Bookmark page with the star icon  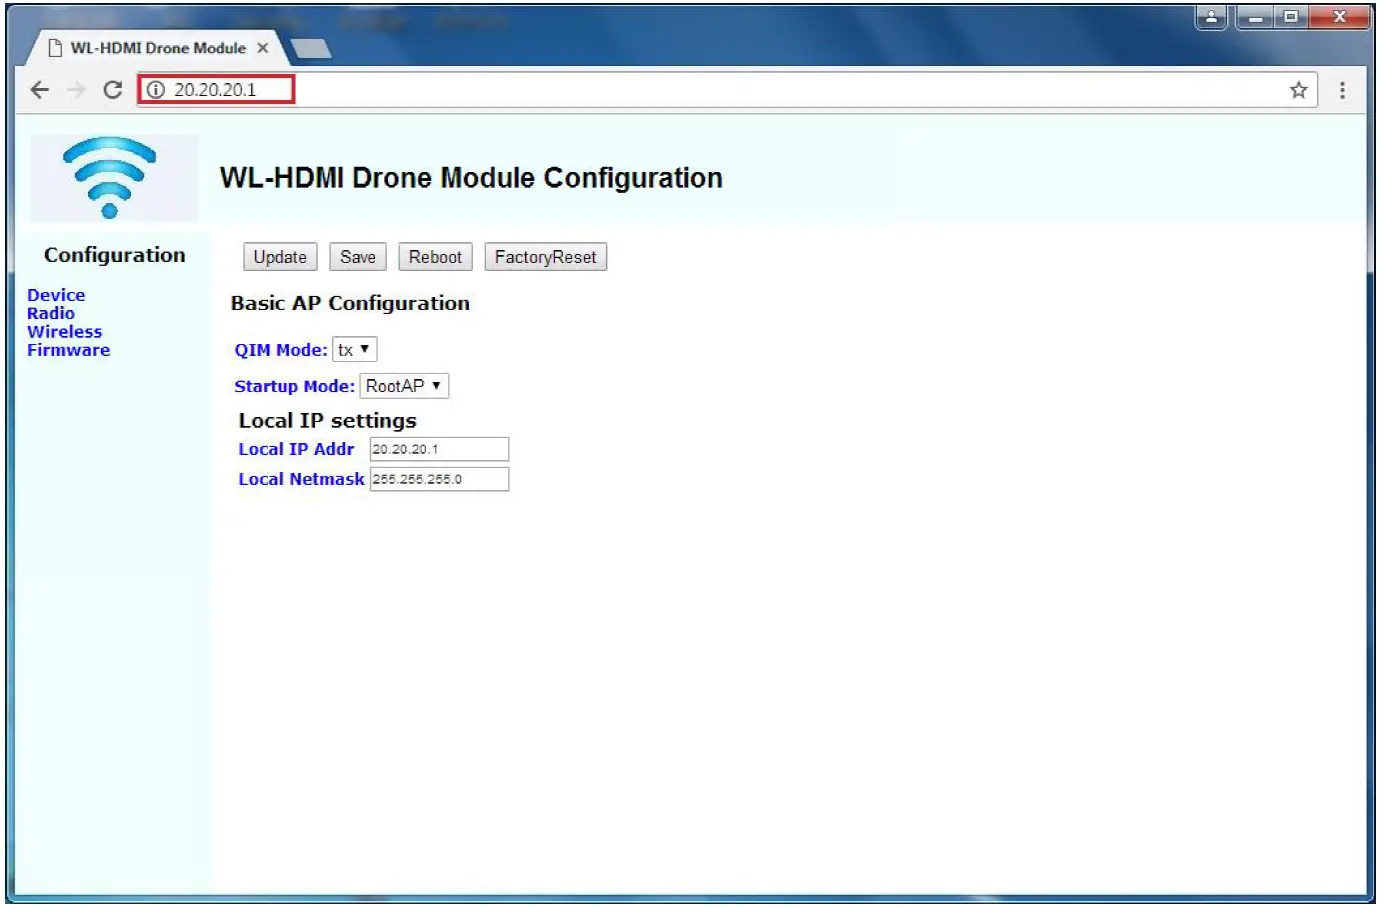click(1298, 90)
